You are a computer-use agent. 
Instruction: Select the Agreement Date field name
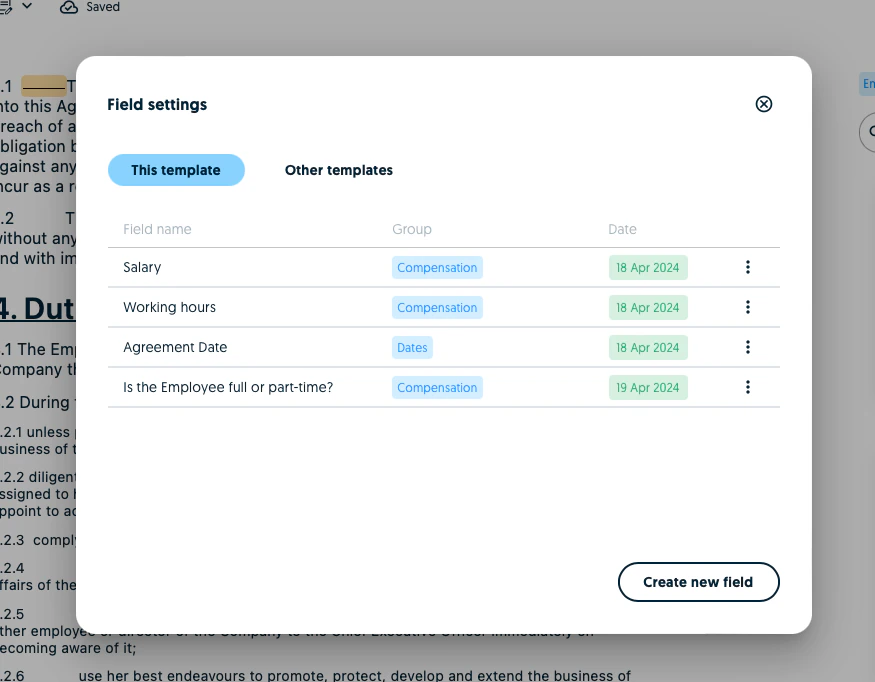click(x=175, y=347)
